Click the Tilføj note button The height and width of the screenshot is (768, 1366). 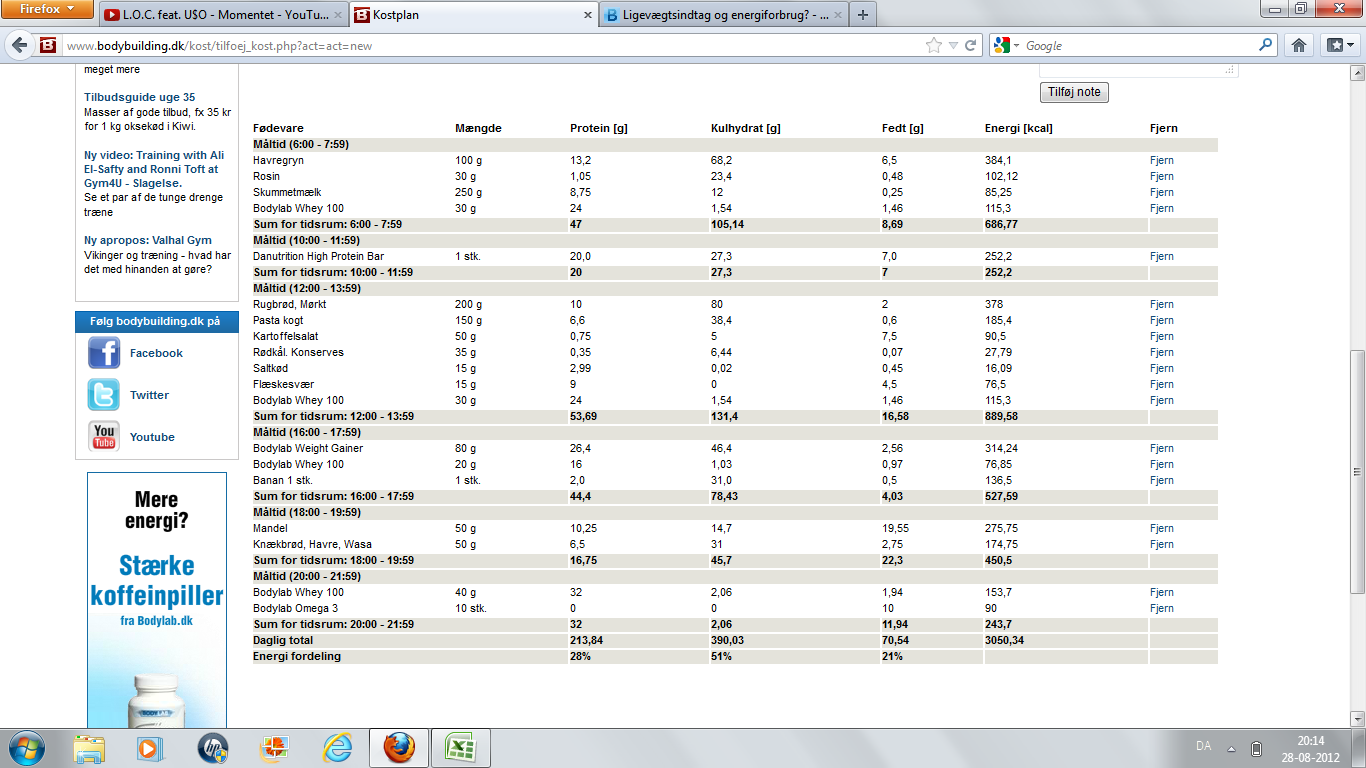[1074, 92]
